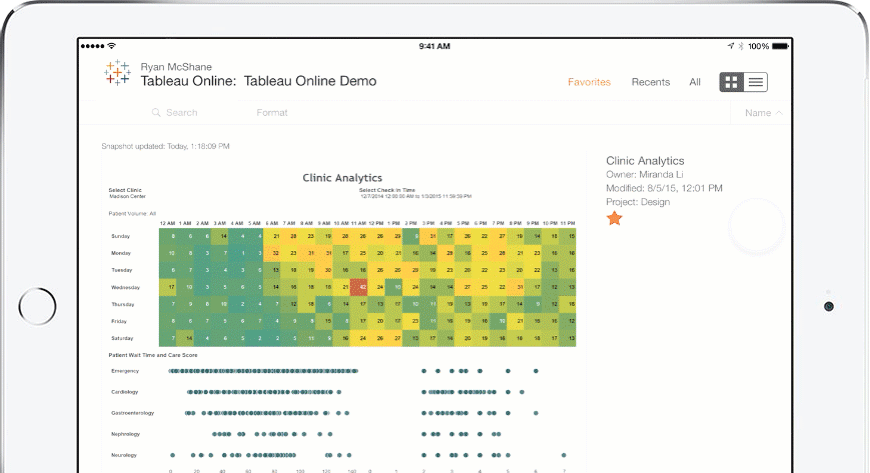Switch to list view layout

[x=756, y=83]
